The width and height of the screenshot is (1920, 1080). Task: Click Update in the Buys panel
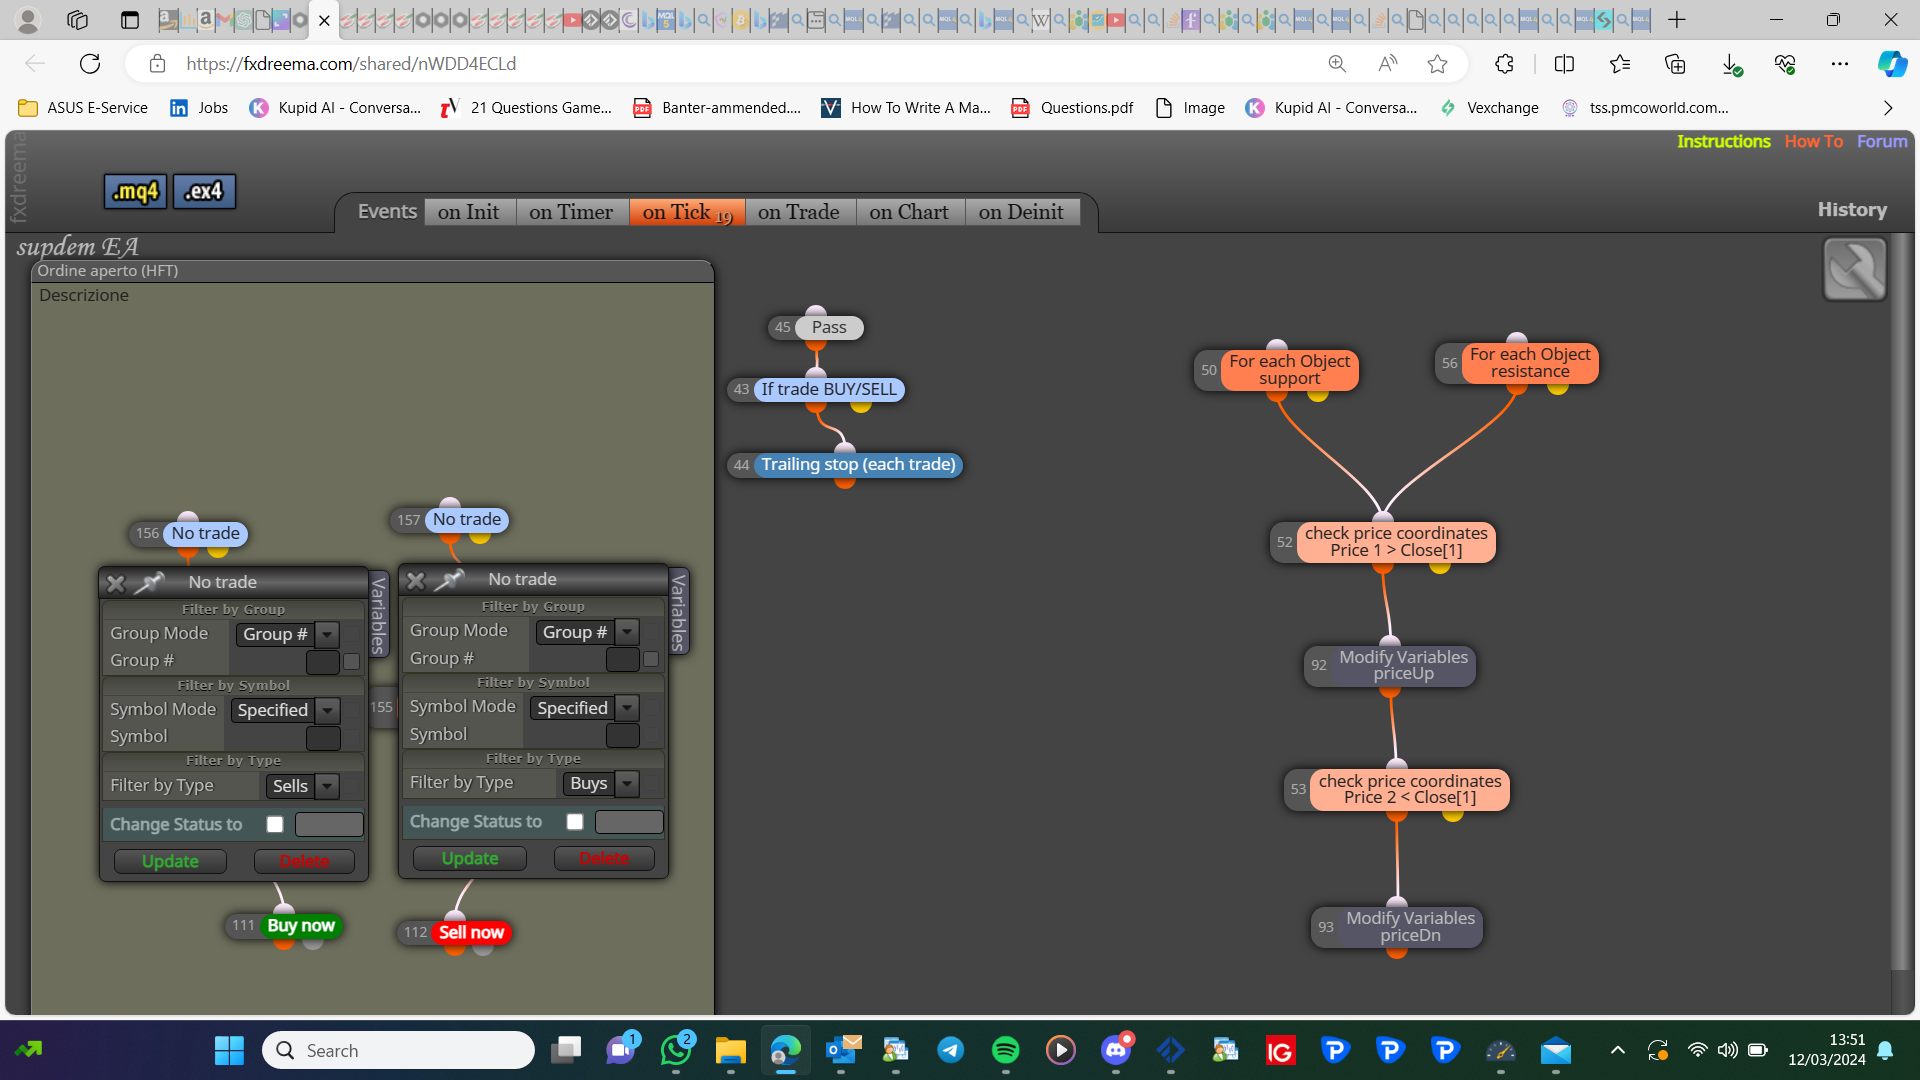click(x=470, y=859)
